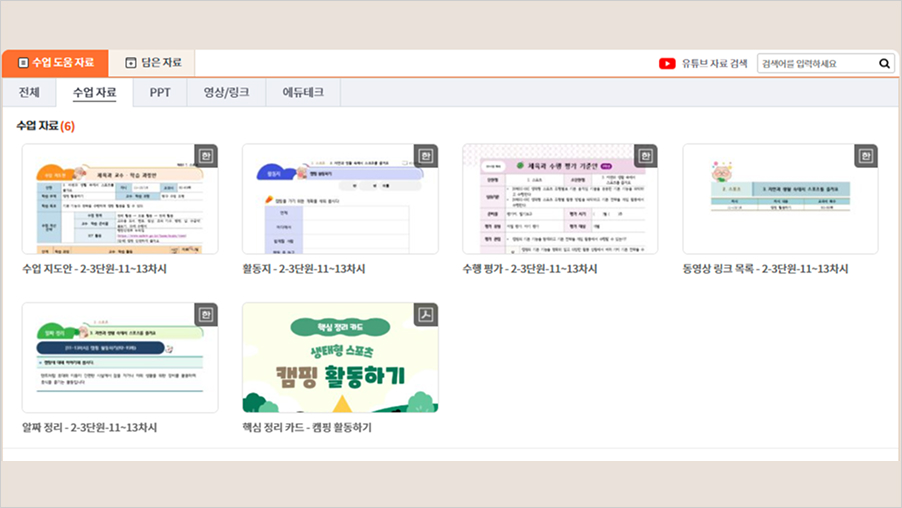The width and height of the screenshot is (902, 508).
Task: Click the search magnifier icon
Action: tap(884, 63)
